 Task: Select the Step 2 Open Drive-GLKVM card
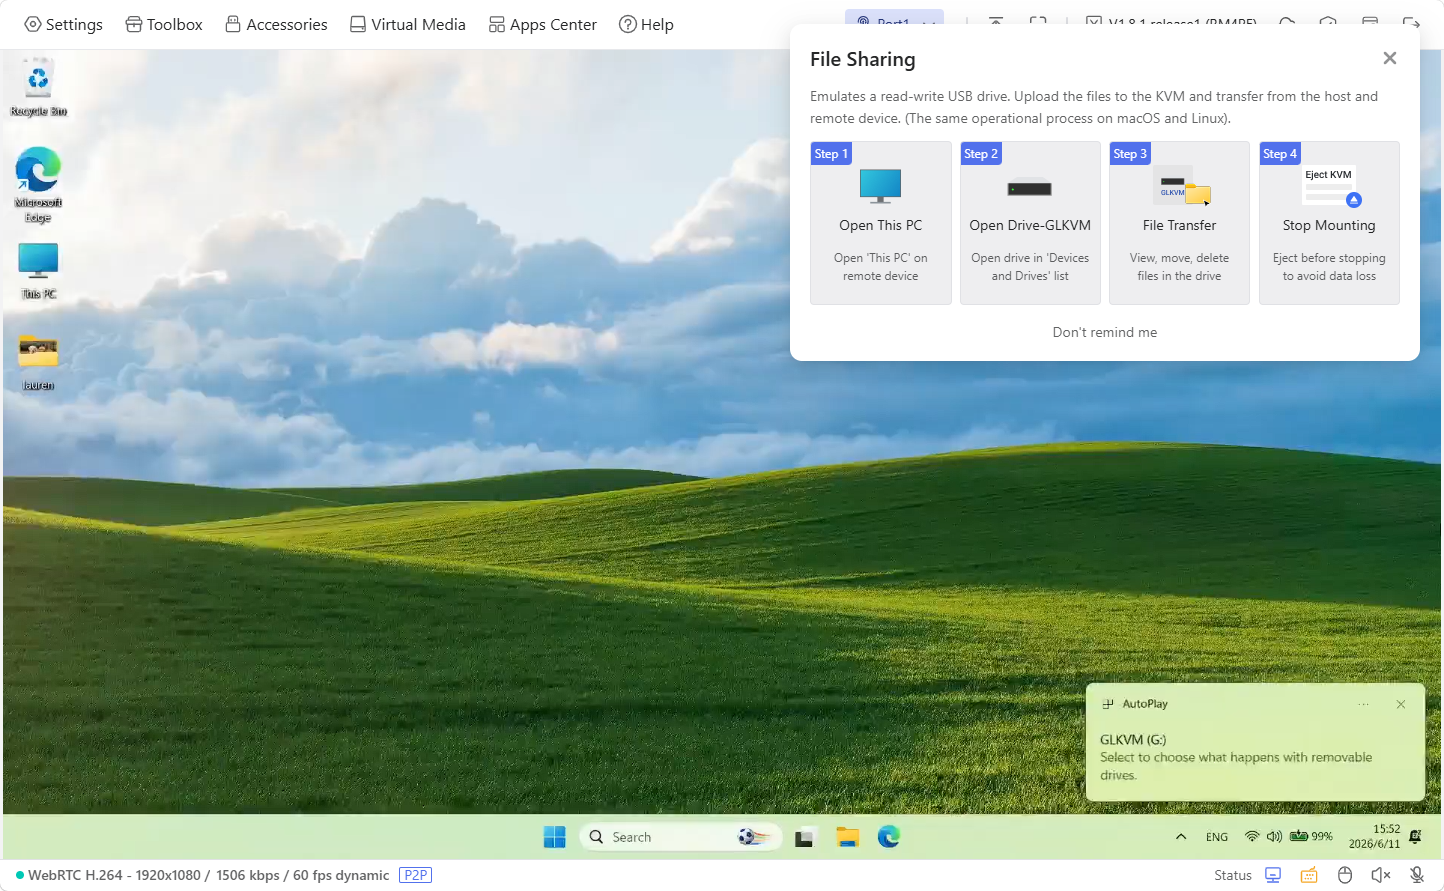tap(1030, 223)
